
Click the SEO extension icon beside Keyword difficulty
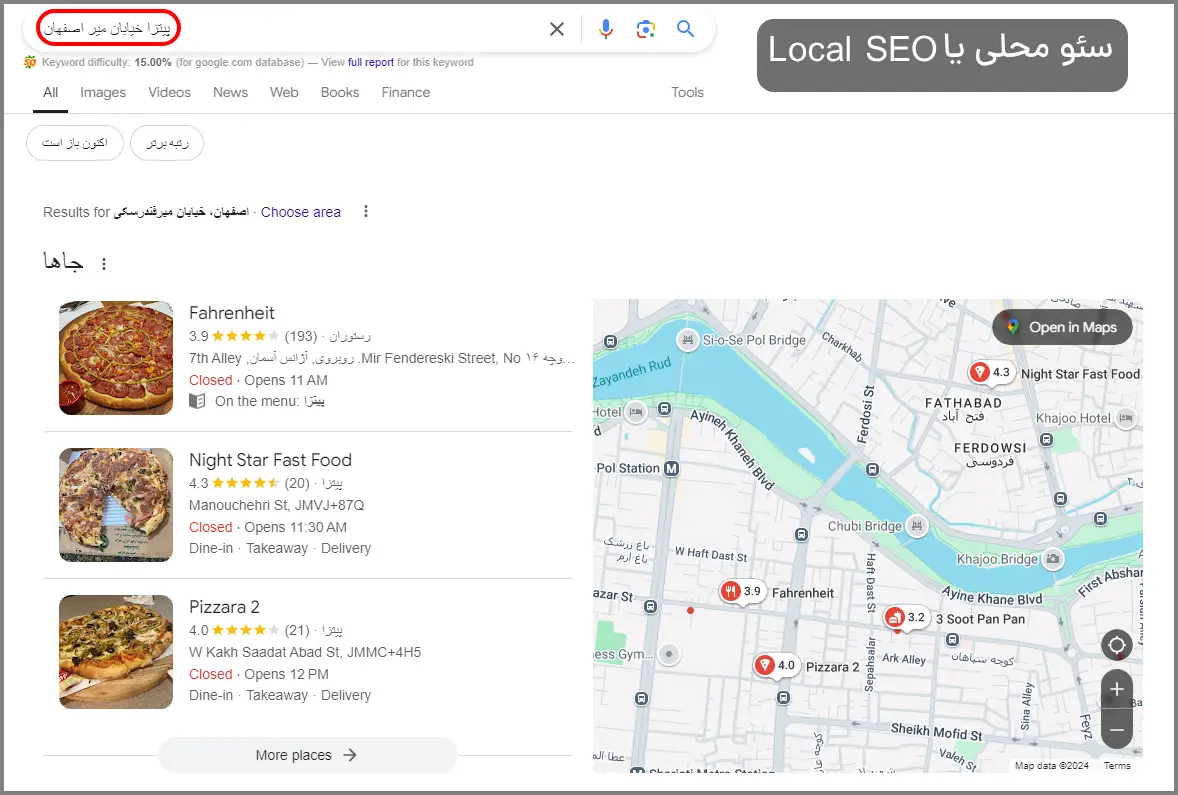tap(30, 62)
